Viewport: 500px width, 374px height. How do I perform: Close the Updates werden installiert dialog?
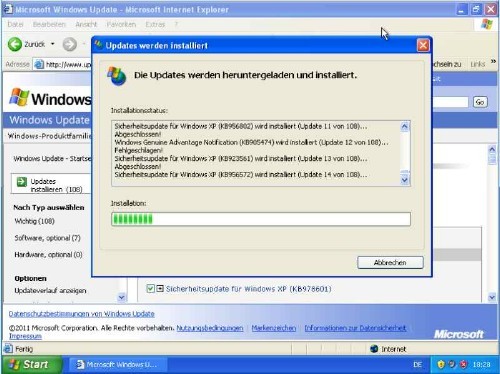pyautogui.click(x=423, y=45)
